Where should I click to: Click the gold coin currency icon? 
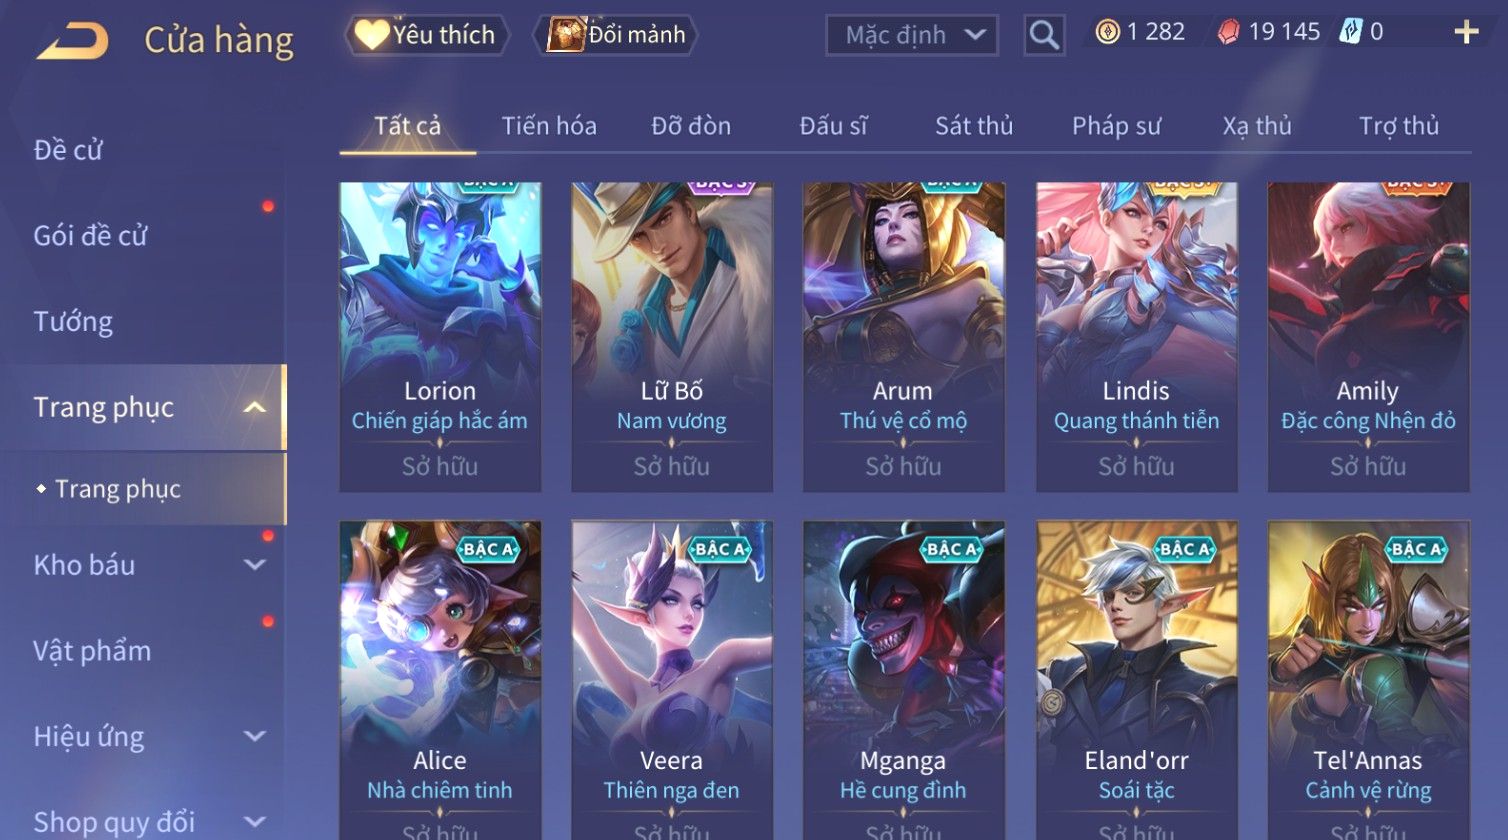pos(1107,33)
